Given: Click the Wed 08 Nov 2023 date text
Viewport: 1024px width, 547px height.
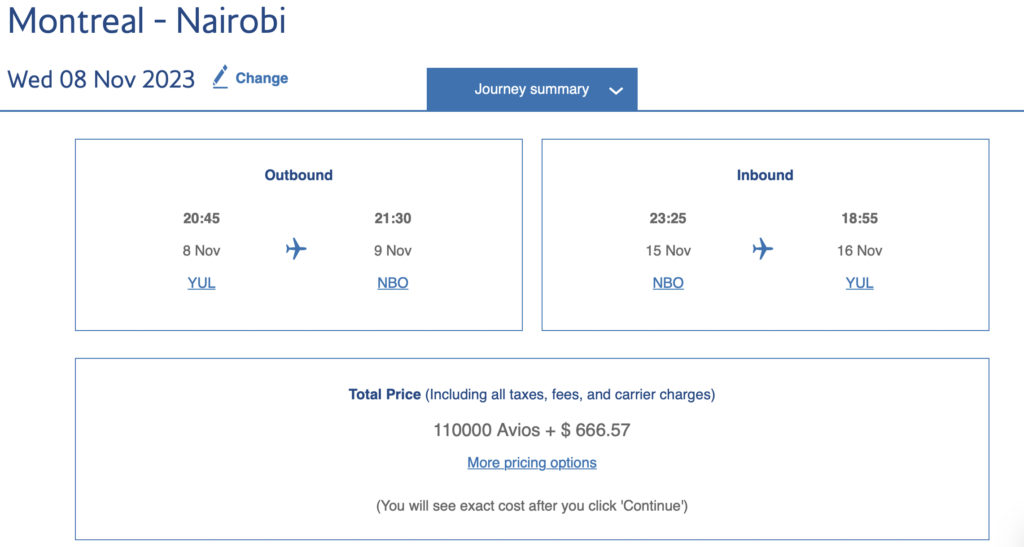Looking at the screenshot, I should [x=101, y=80].
